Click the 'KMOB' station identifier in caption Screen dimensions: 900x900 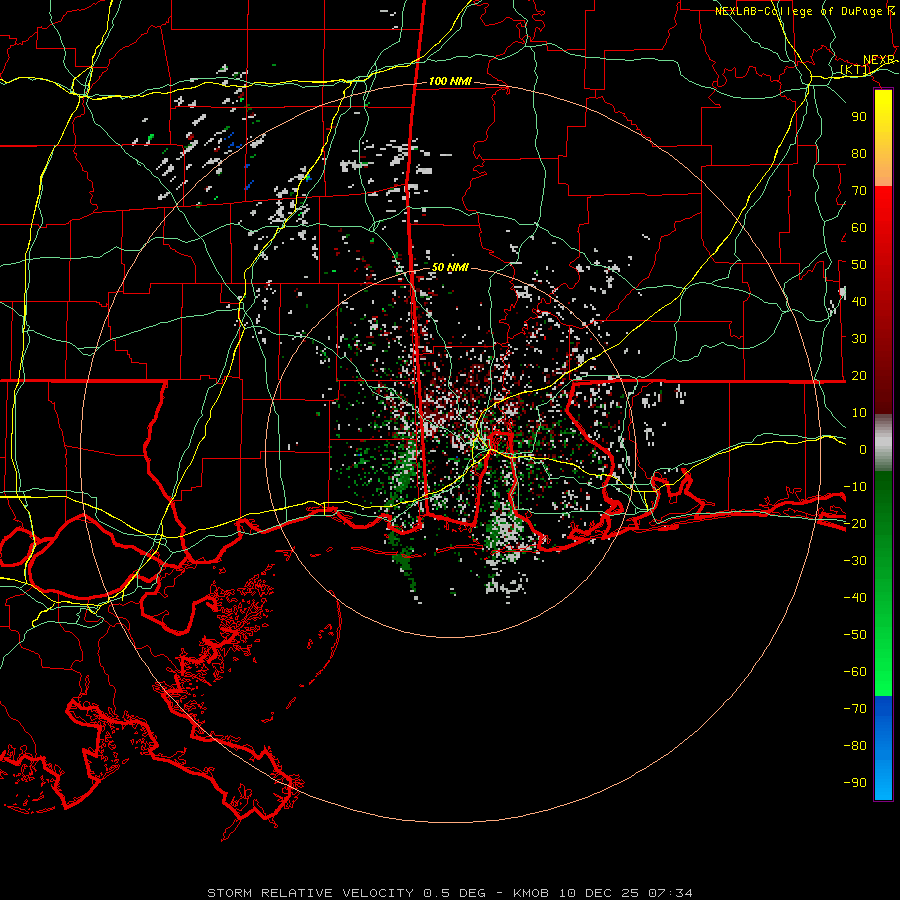(531, 893)
